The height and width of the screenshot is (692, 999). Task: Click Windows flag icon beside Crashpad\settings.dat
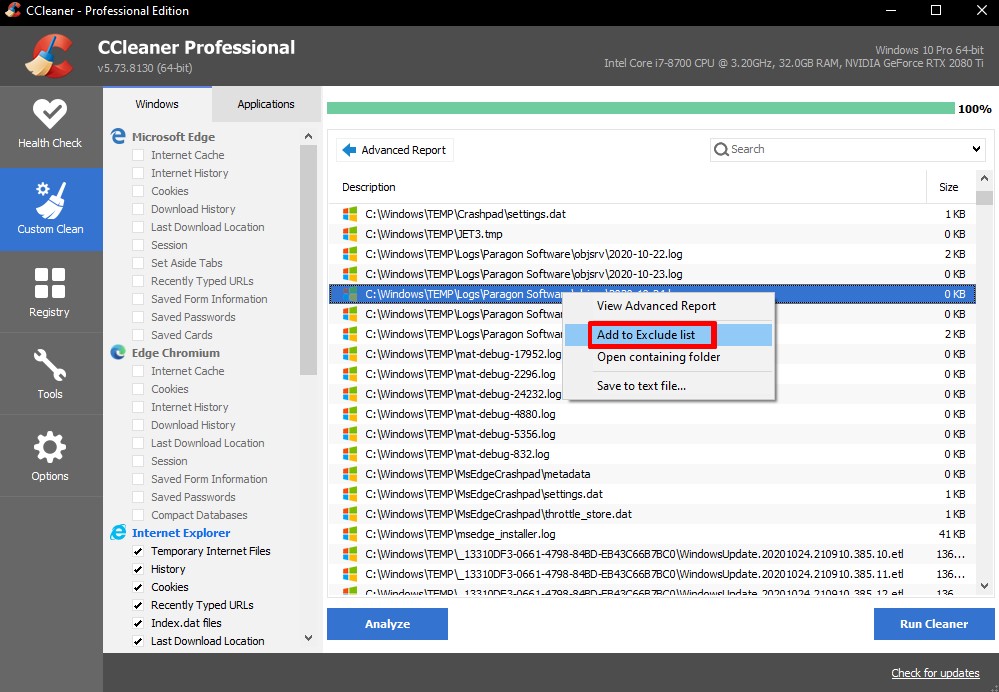click(x=350, y=214)
